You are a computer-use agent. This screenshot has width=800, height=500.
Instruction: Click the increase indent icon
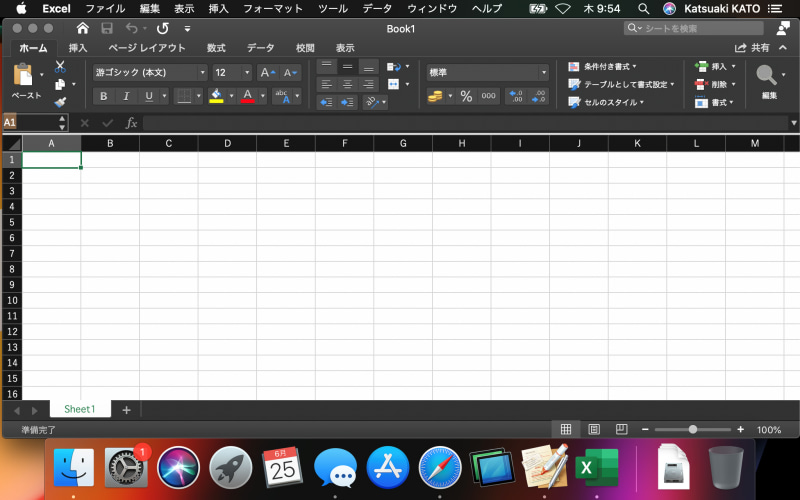click(347, 102)
